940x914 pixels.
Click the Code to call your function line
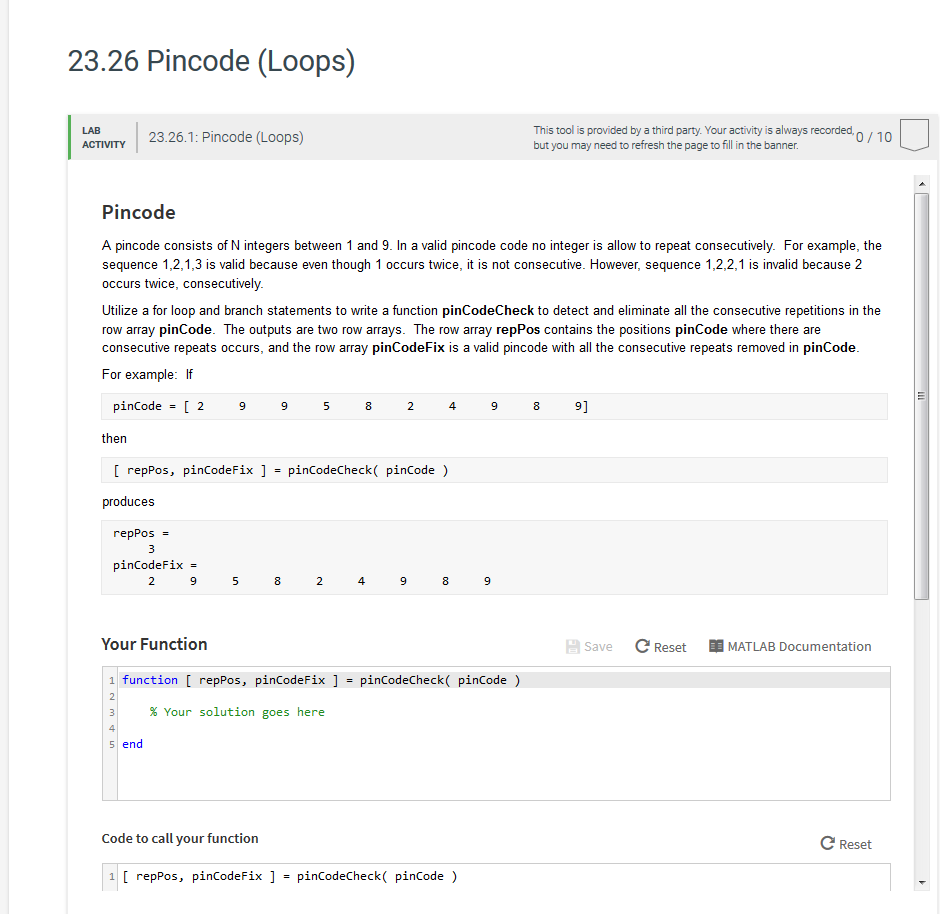click(286, 876)
